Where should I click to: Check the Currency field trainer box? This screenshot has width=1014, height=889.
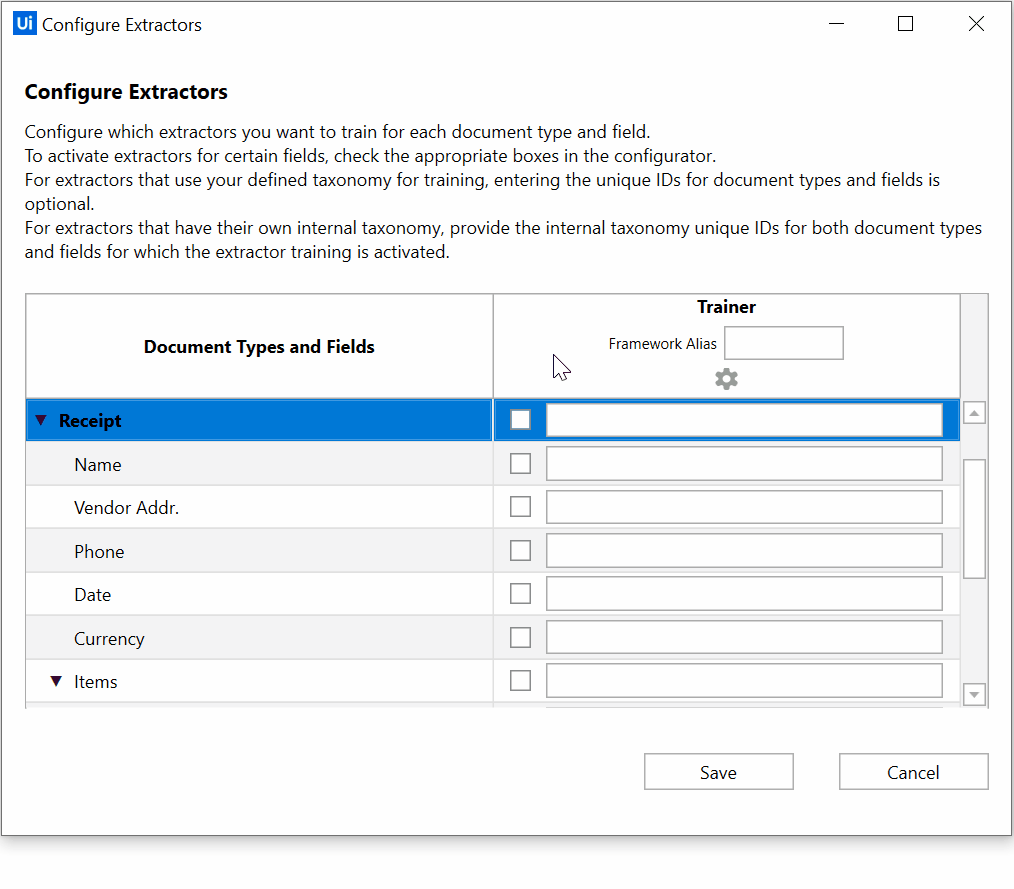[x=520, y=638]
